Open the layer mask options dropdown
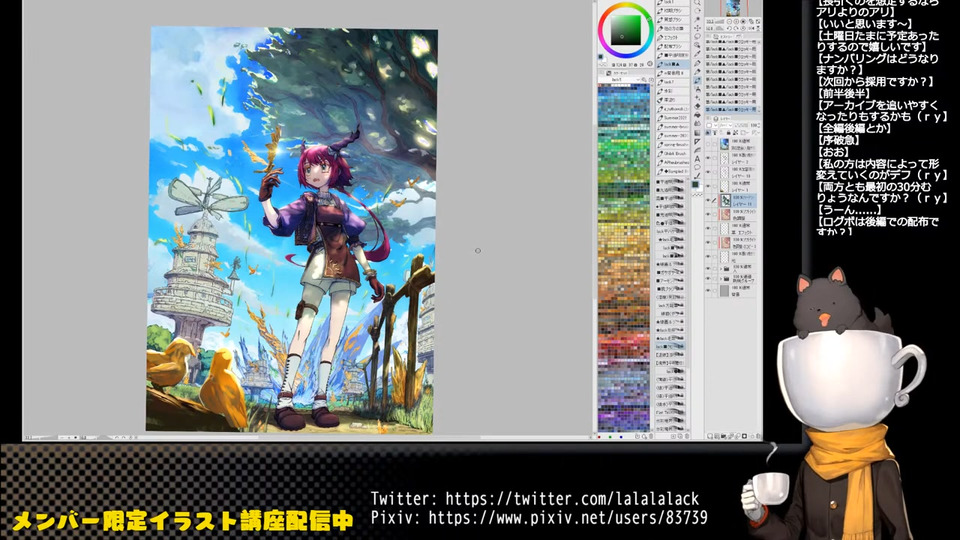 click(x=744, y=132)
